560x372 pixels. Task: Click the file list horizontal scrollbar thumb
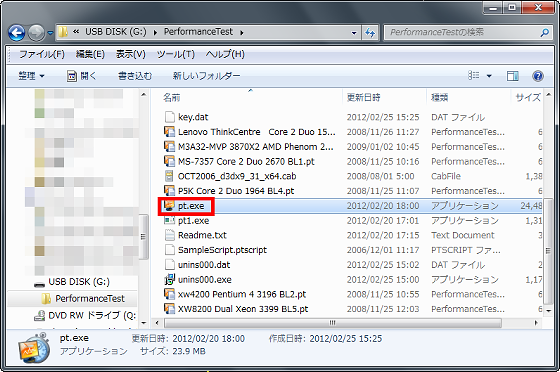coord(332,323)
